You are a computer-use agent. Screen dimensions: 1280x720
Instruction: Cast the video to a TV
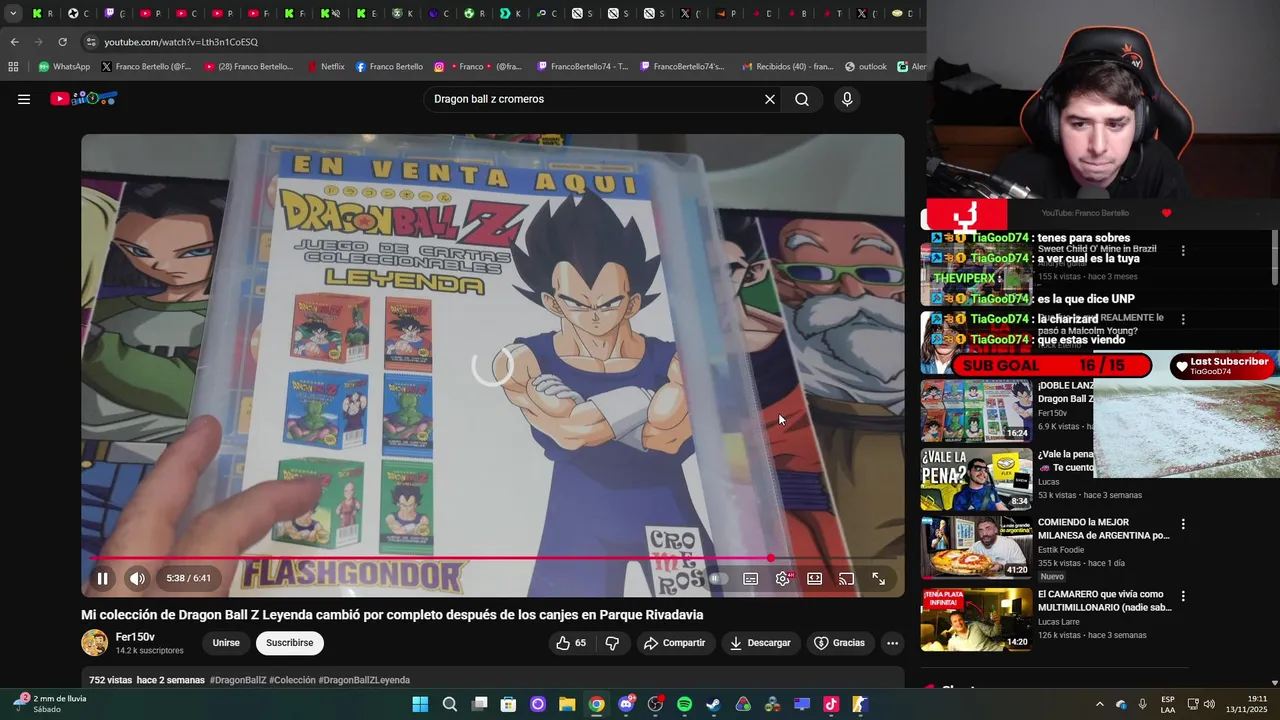846,578
